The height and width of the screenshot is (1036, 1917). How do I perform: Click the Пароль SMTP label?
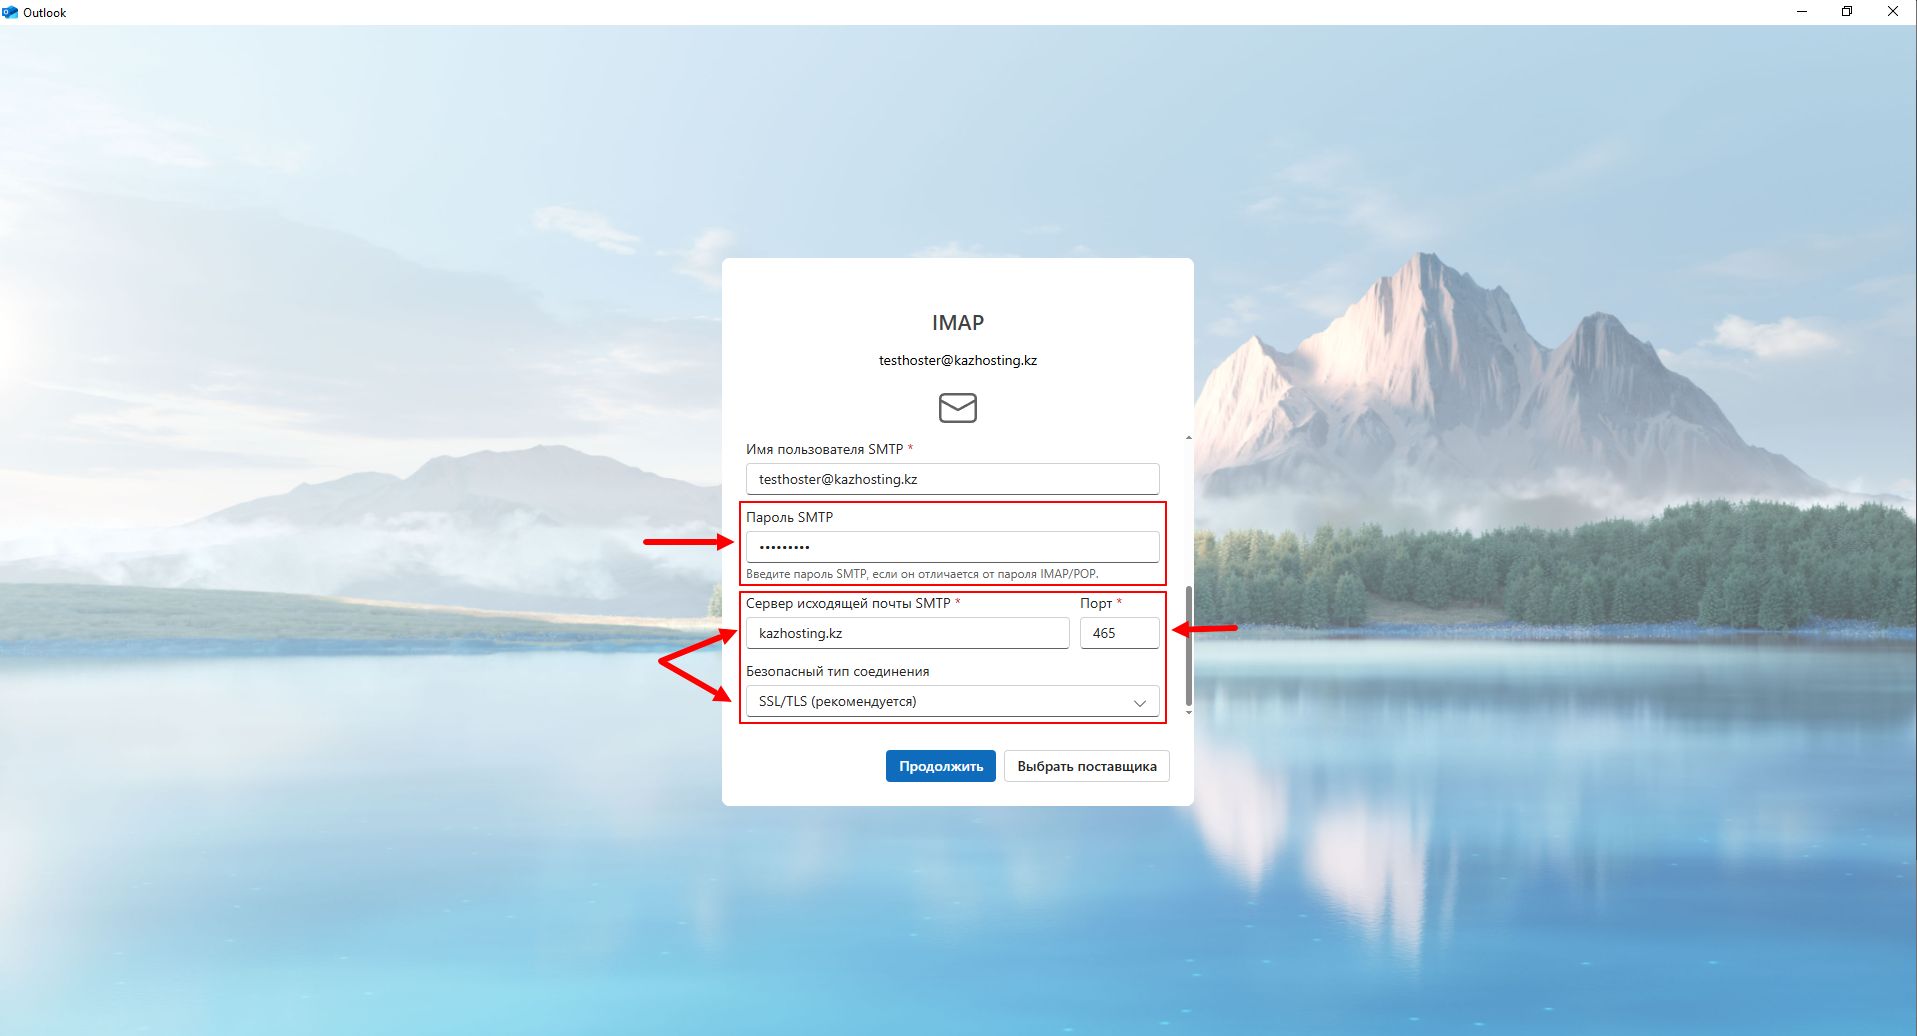[789, 517]
